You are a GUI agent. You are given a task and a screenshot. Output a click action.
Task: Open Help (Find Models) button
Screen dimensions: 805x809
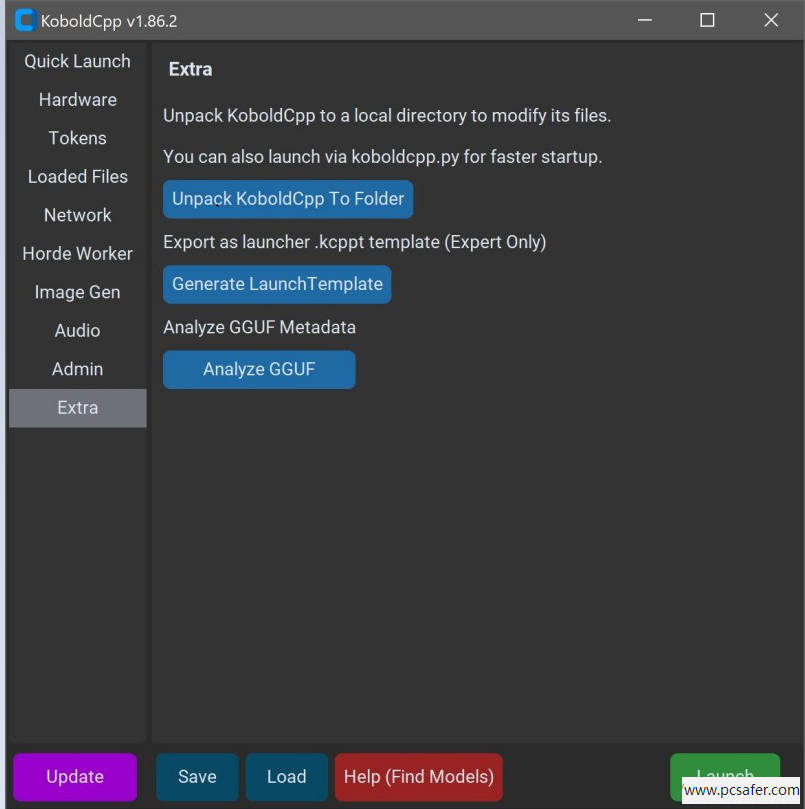coord(418,777)
